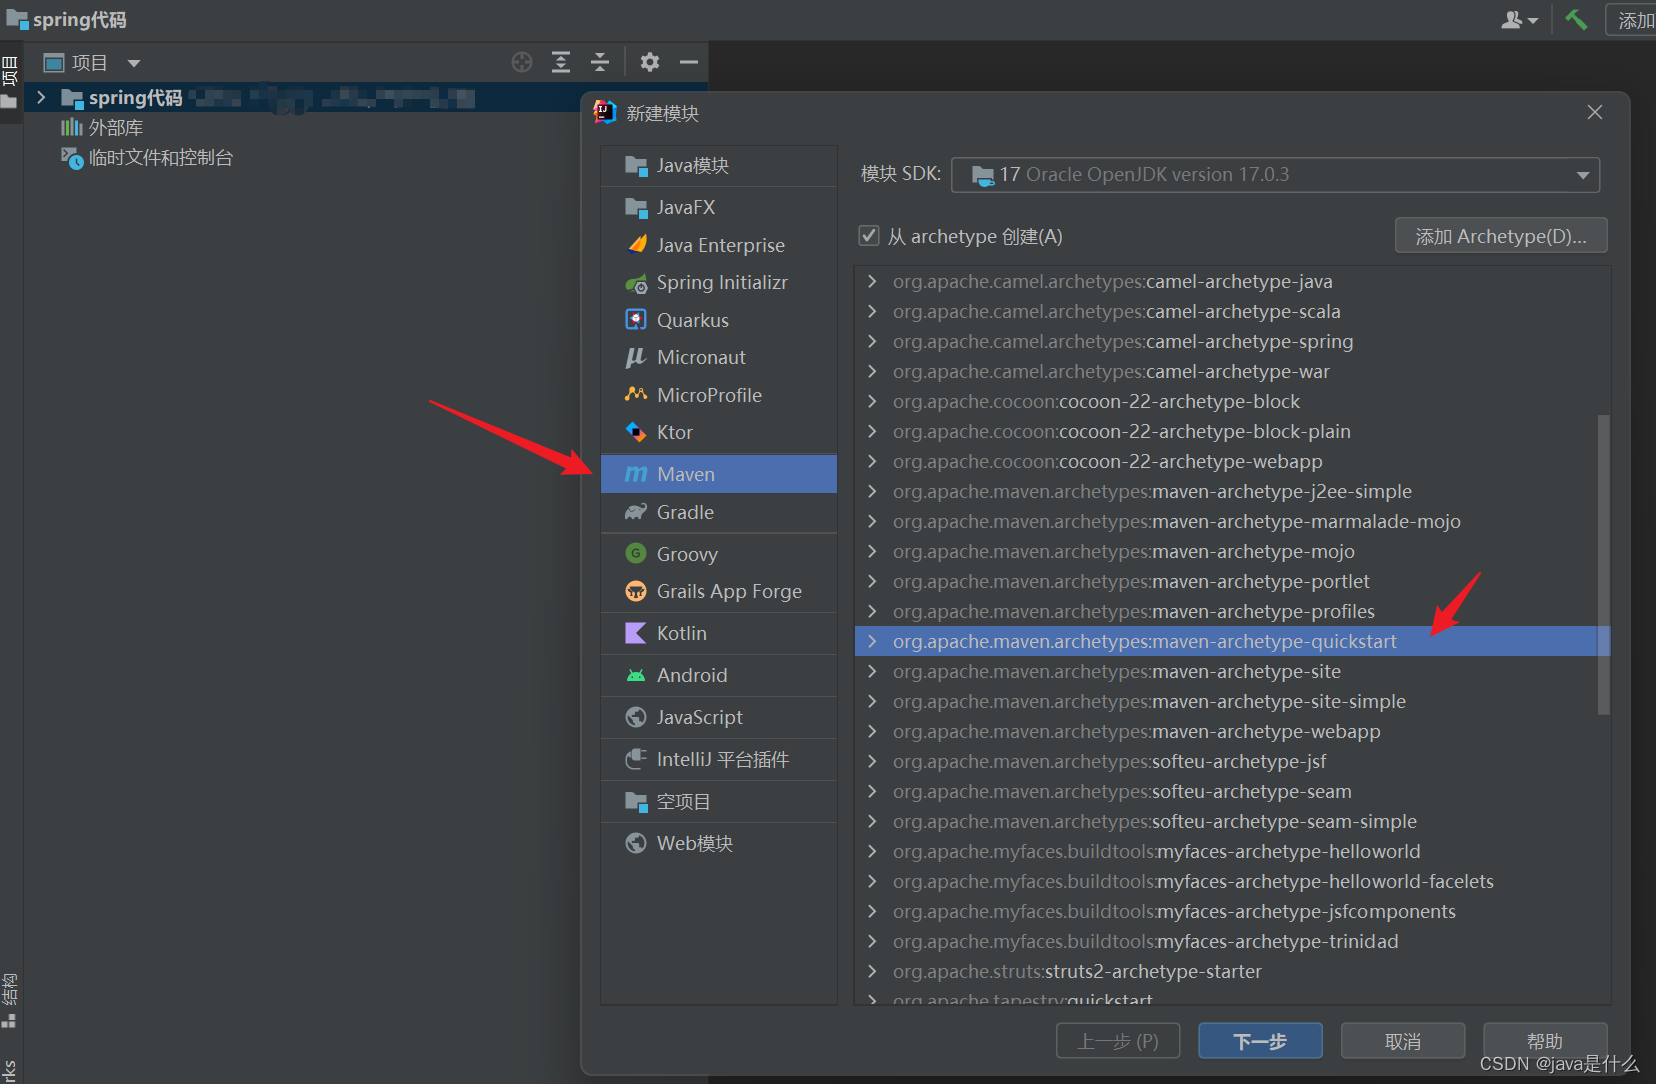The width and height of the screenshot is (1656, 1084).
Task: Click the archetype list vertical scrollbar
Action: (x=1603, y=565)
